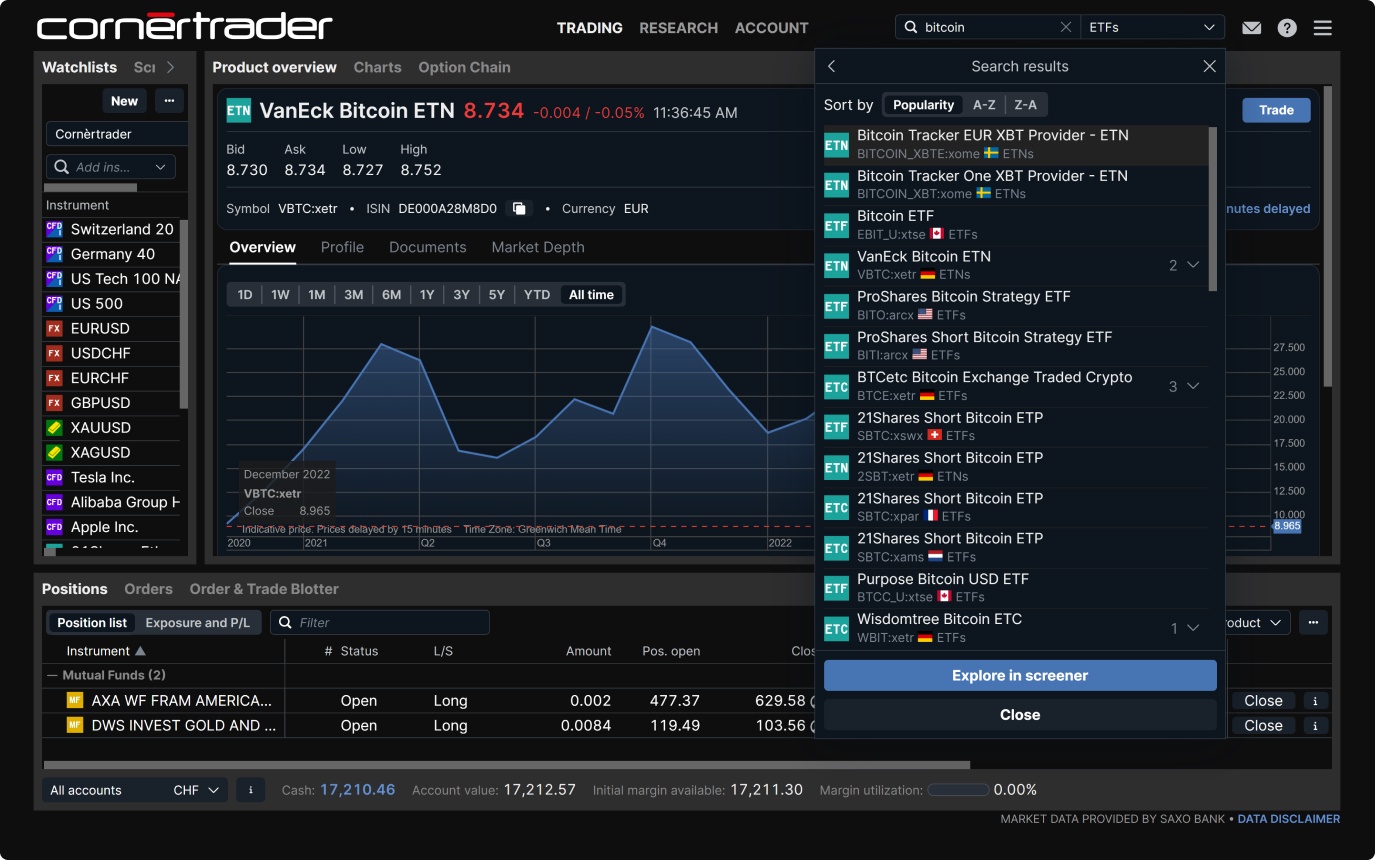Set chart range to YTD
The width and height of the screenshot is (1375, 860).
coord(537,295)
